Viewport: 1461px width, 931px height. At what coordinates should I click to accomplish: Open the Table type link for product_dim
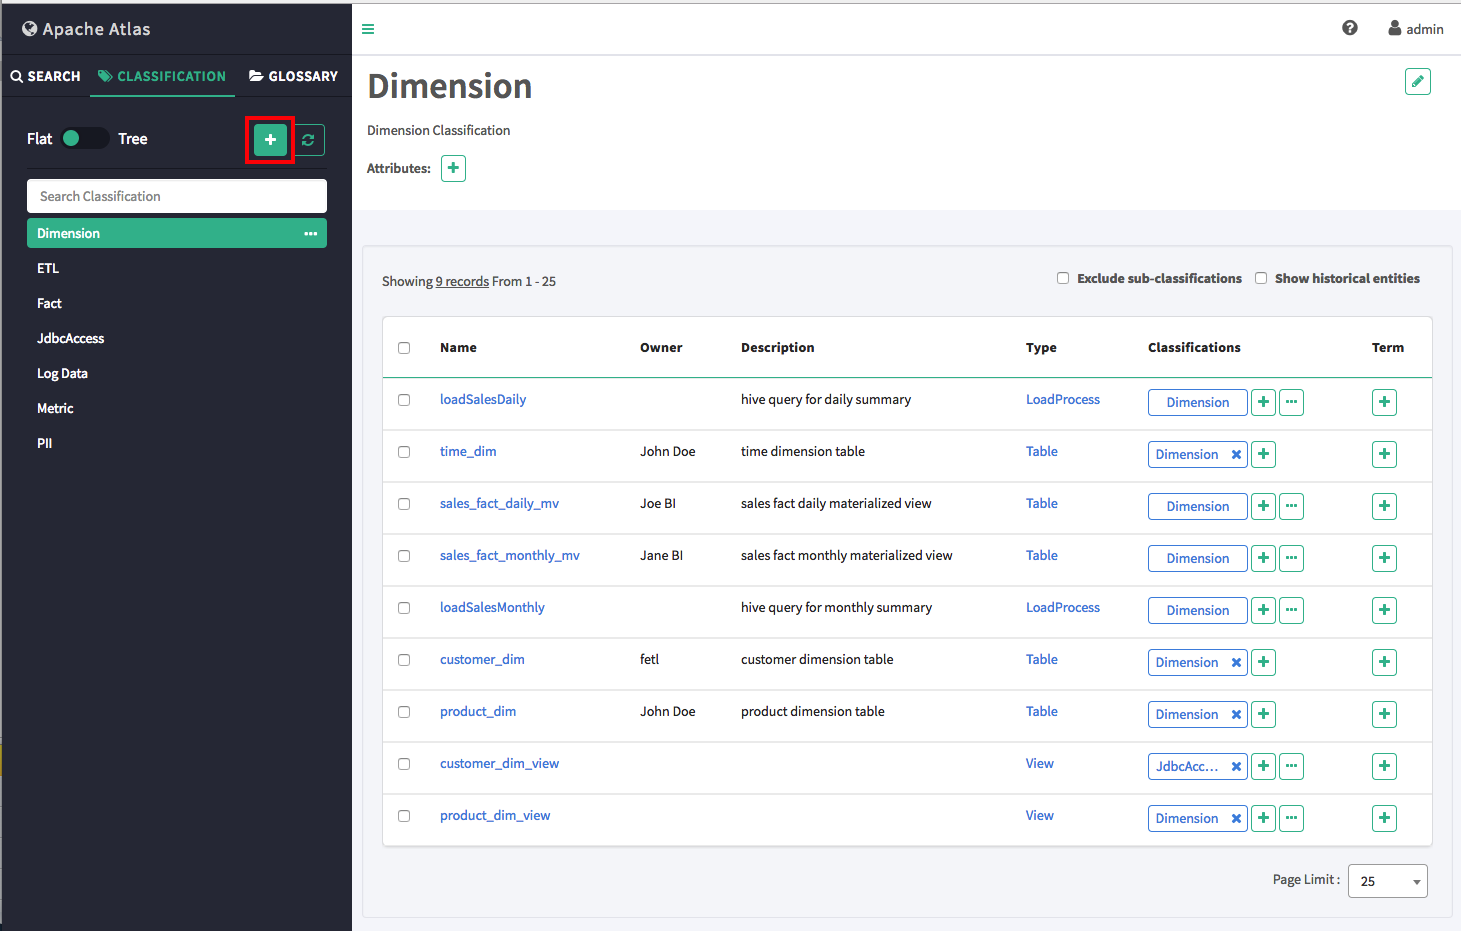coord(1042,711)
